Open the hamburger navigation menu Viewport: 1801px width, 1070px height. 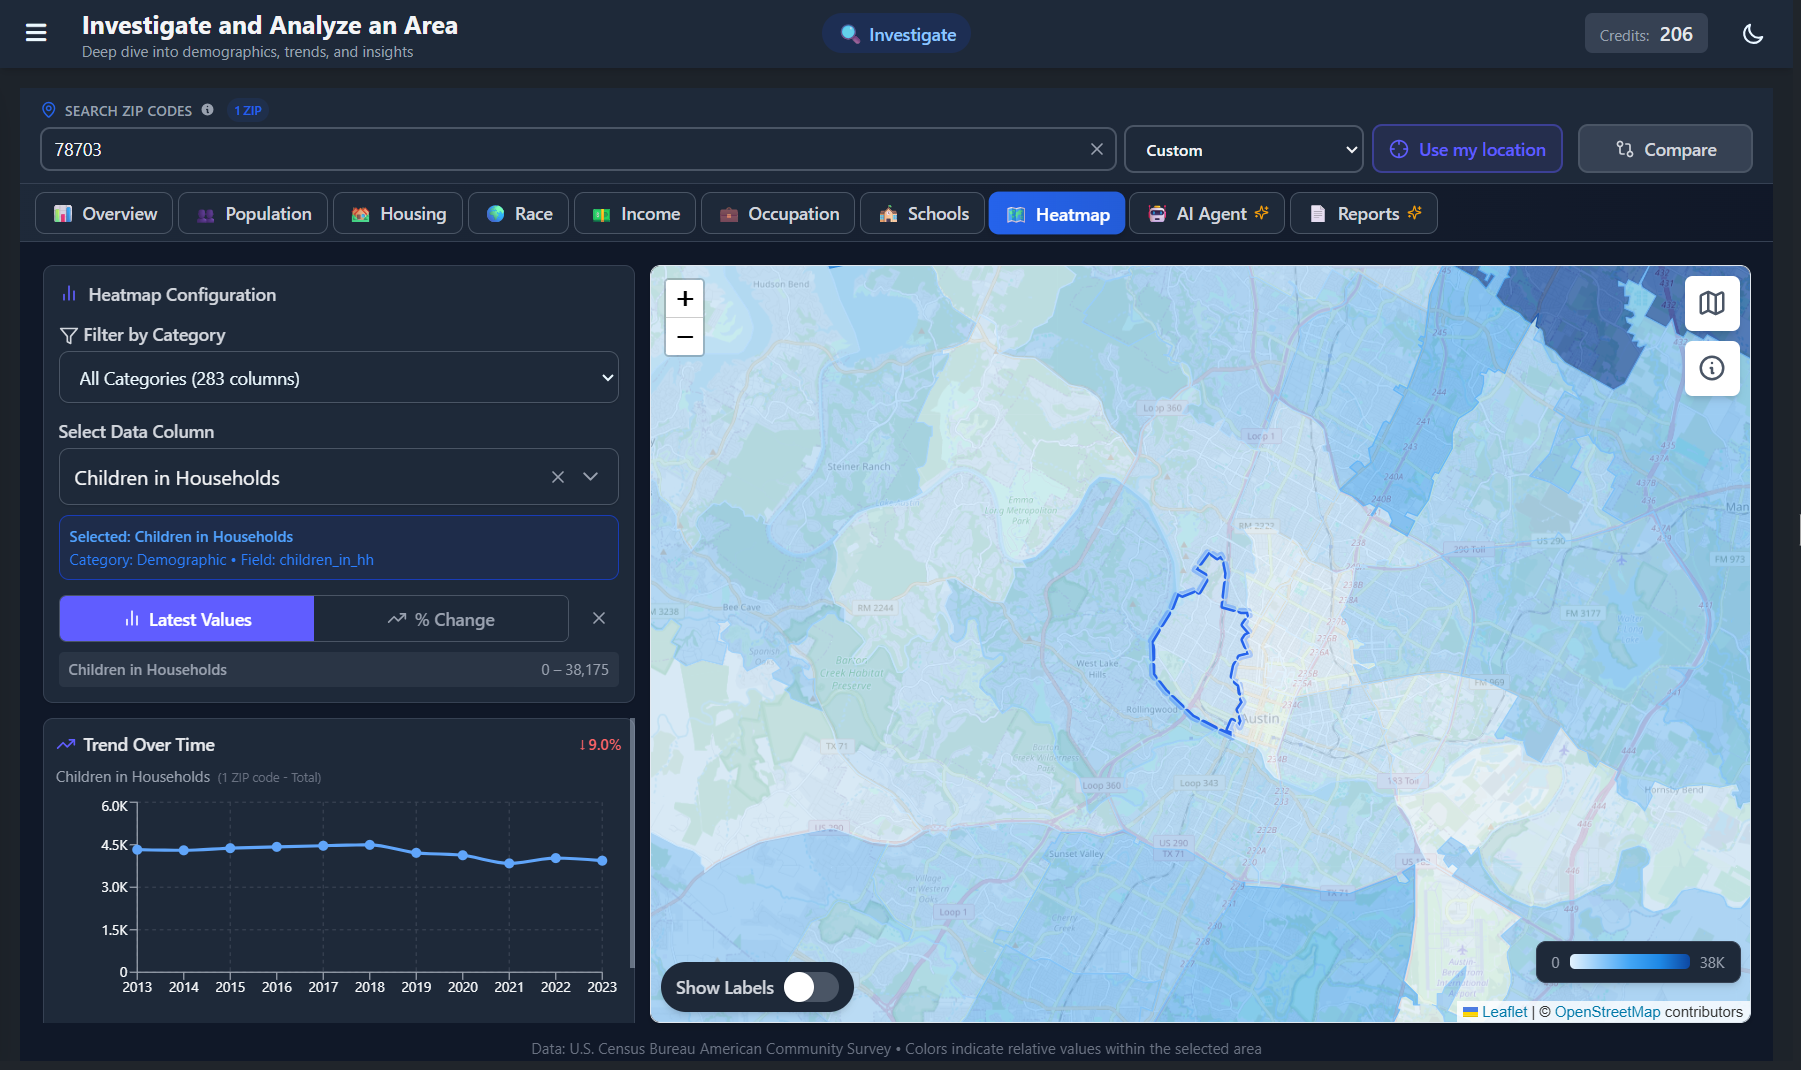(x=36, y=33)
